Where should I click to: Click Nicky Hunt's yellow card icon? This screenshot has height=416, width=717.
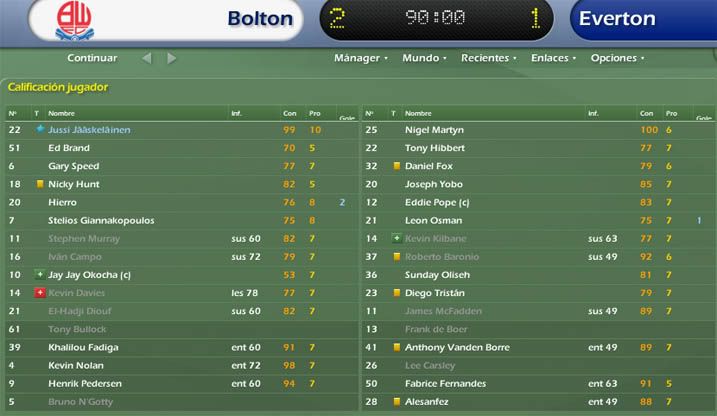click(x=40, y=184)
